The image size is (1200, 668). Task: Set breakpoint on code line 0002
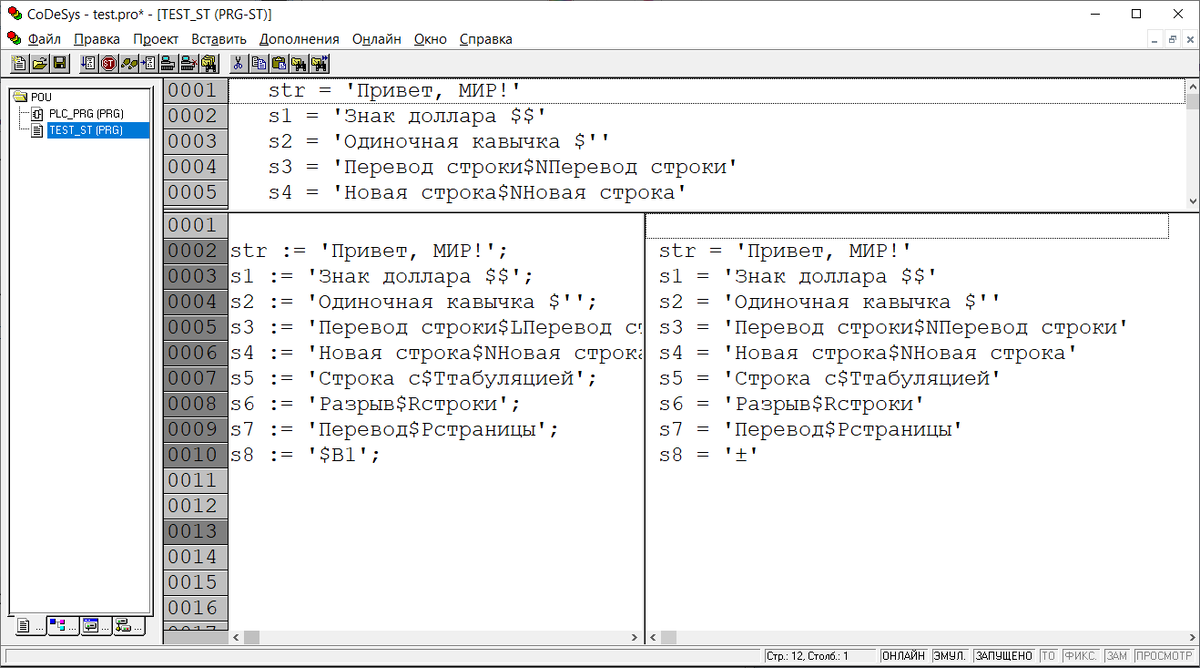(x=196, y=250)
